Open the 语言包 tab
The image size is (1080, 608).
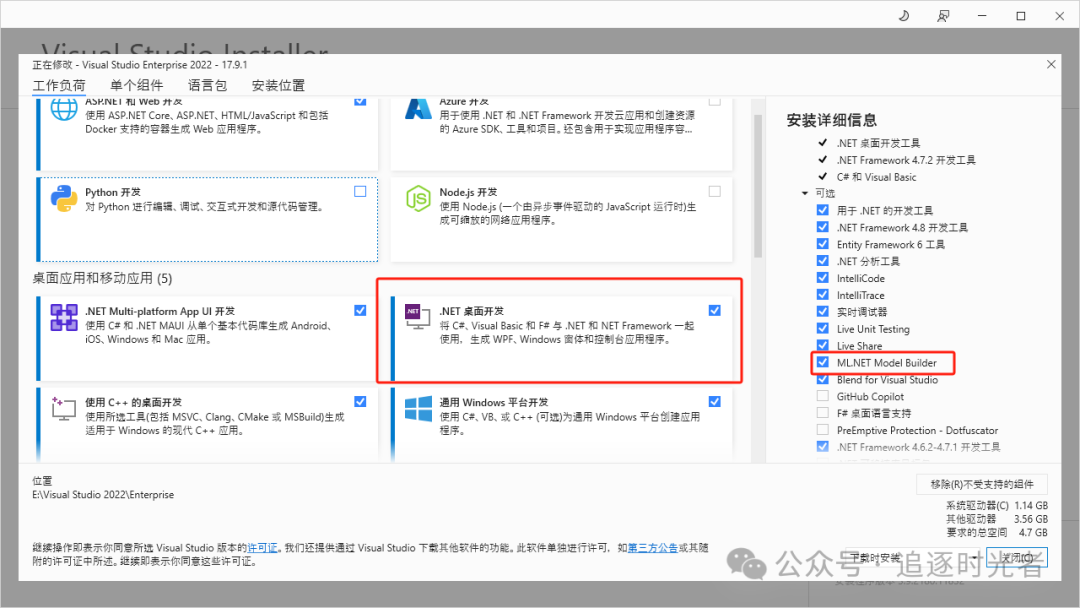coord(206,85)
